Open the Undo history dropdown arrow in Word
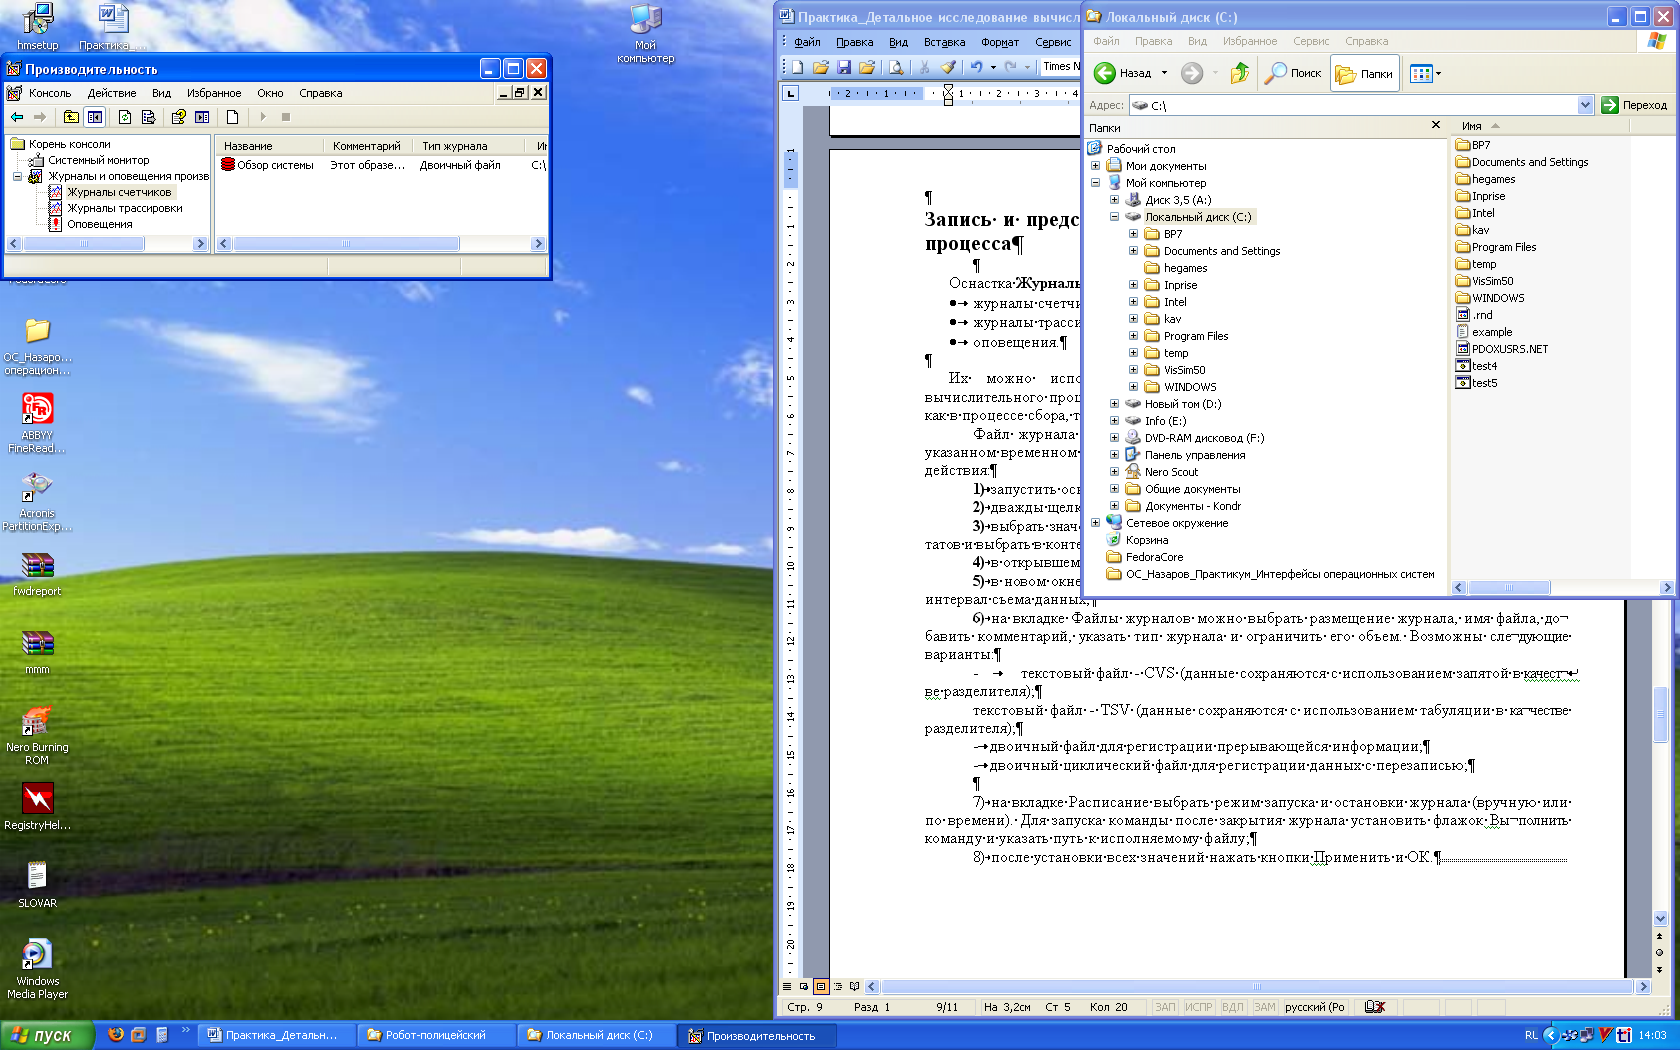This screenshot has width=1680, height=1050. tap(993, 67)
